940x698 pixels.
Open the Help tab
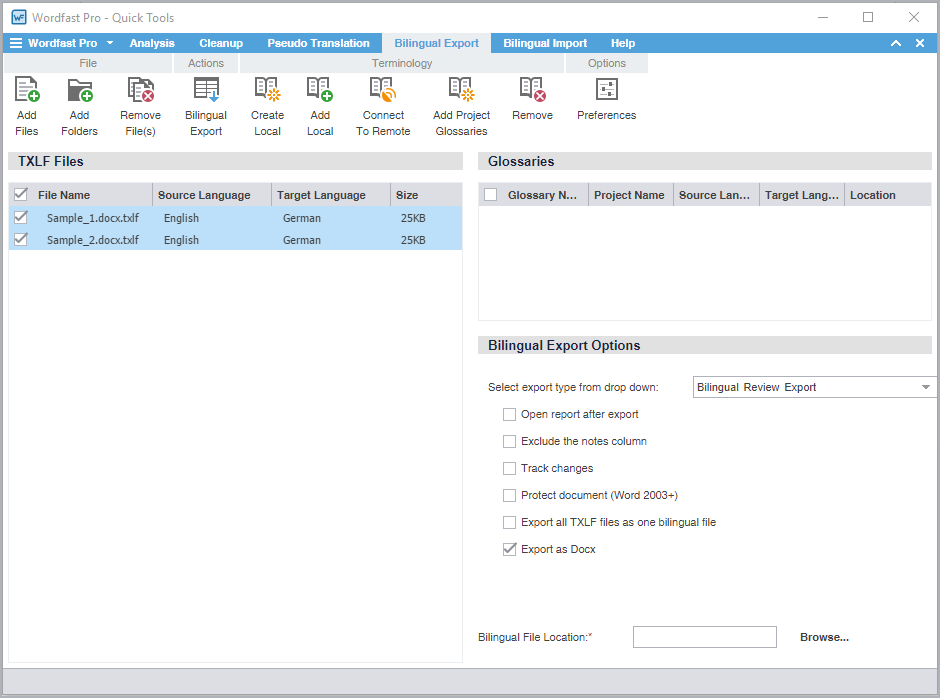[623, 43]
